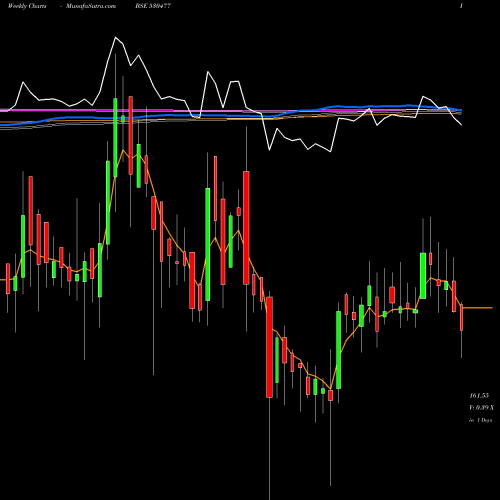Click the 'Weekly Charts' title text
The height and width of the screenshot is (500, 500).
click(x=27, y=6)
